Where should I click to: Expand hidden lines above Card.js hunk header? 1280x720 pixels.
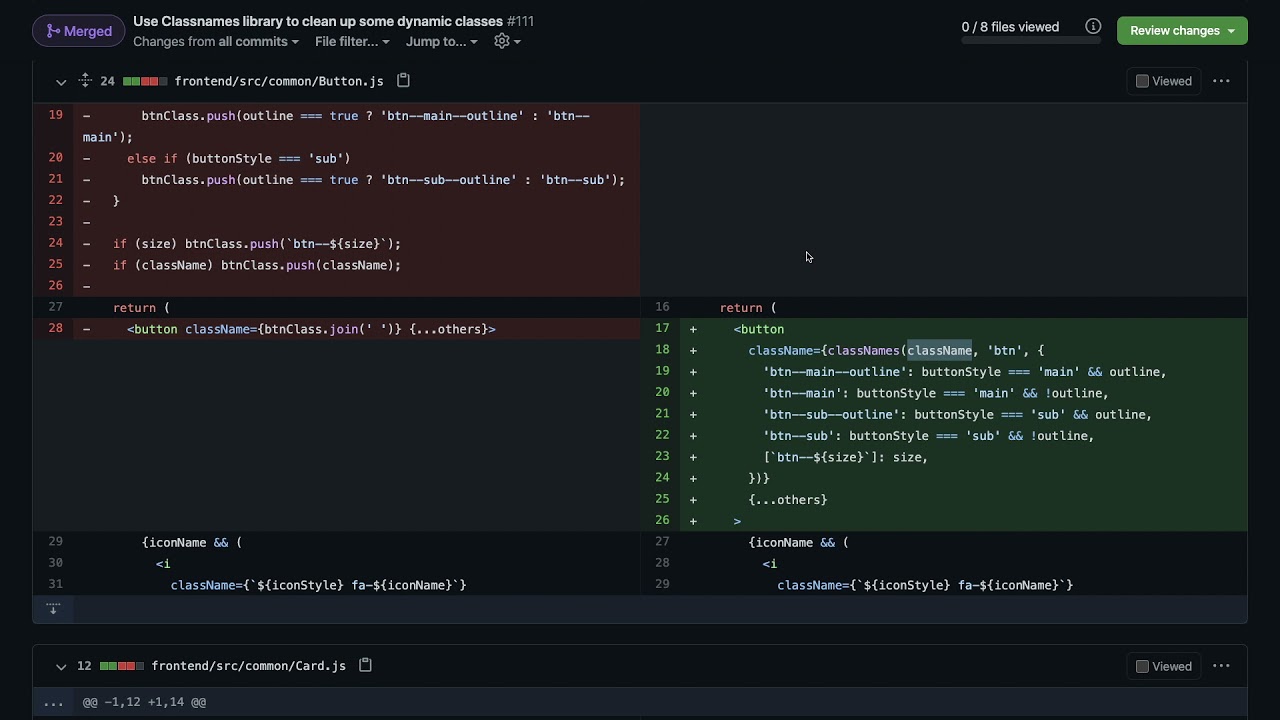click(53, 702)
